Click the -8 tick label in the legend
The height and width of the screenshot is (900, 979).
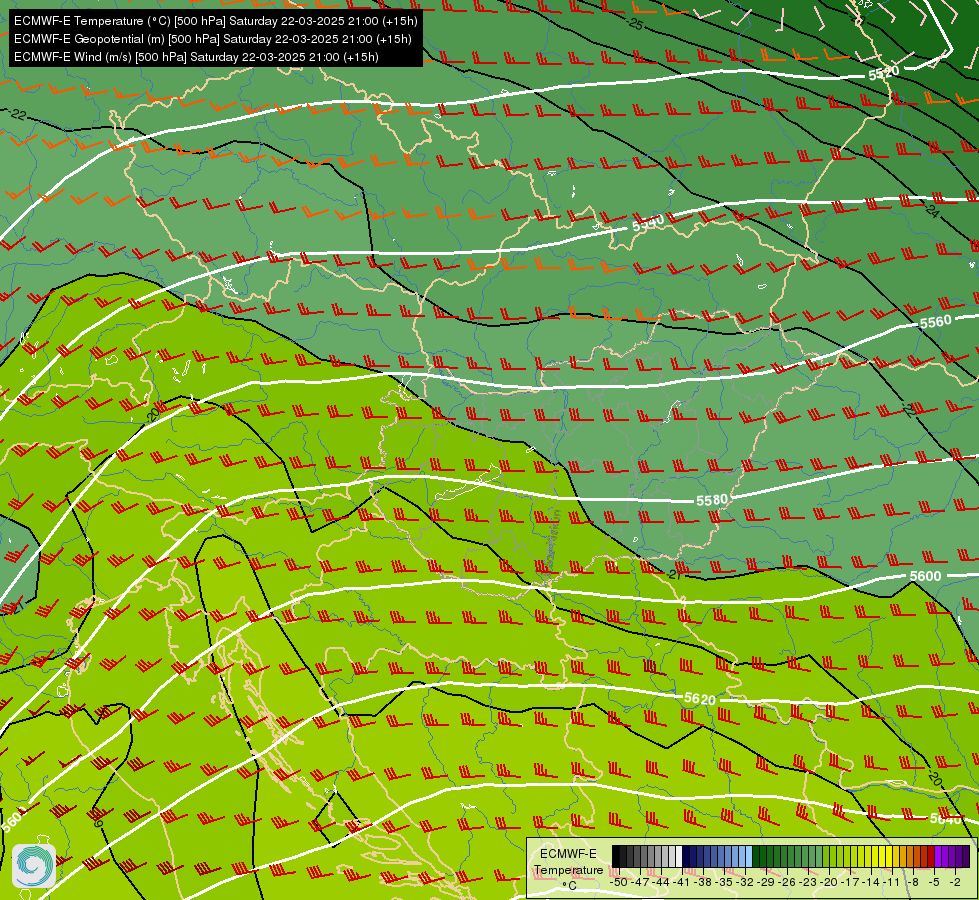913,883
